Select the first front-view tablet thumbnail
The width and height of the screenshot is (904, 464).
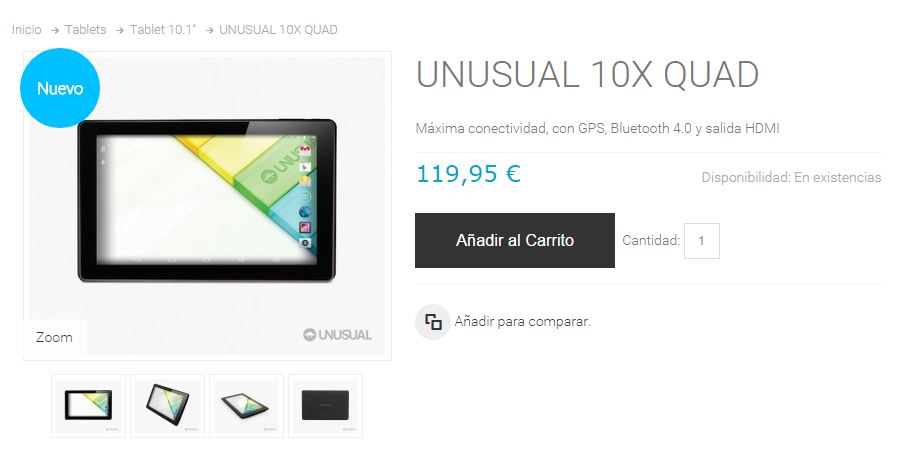click(88, 406)
